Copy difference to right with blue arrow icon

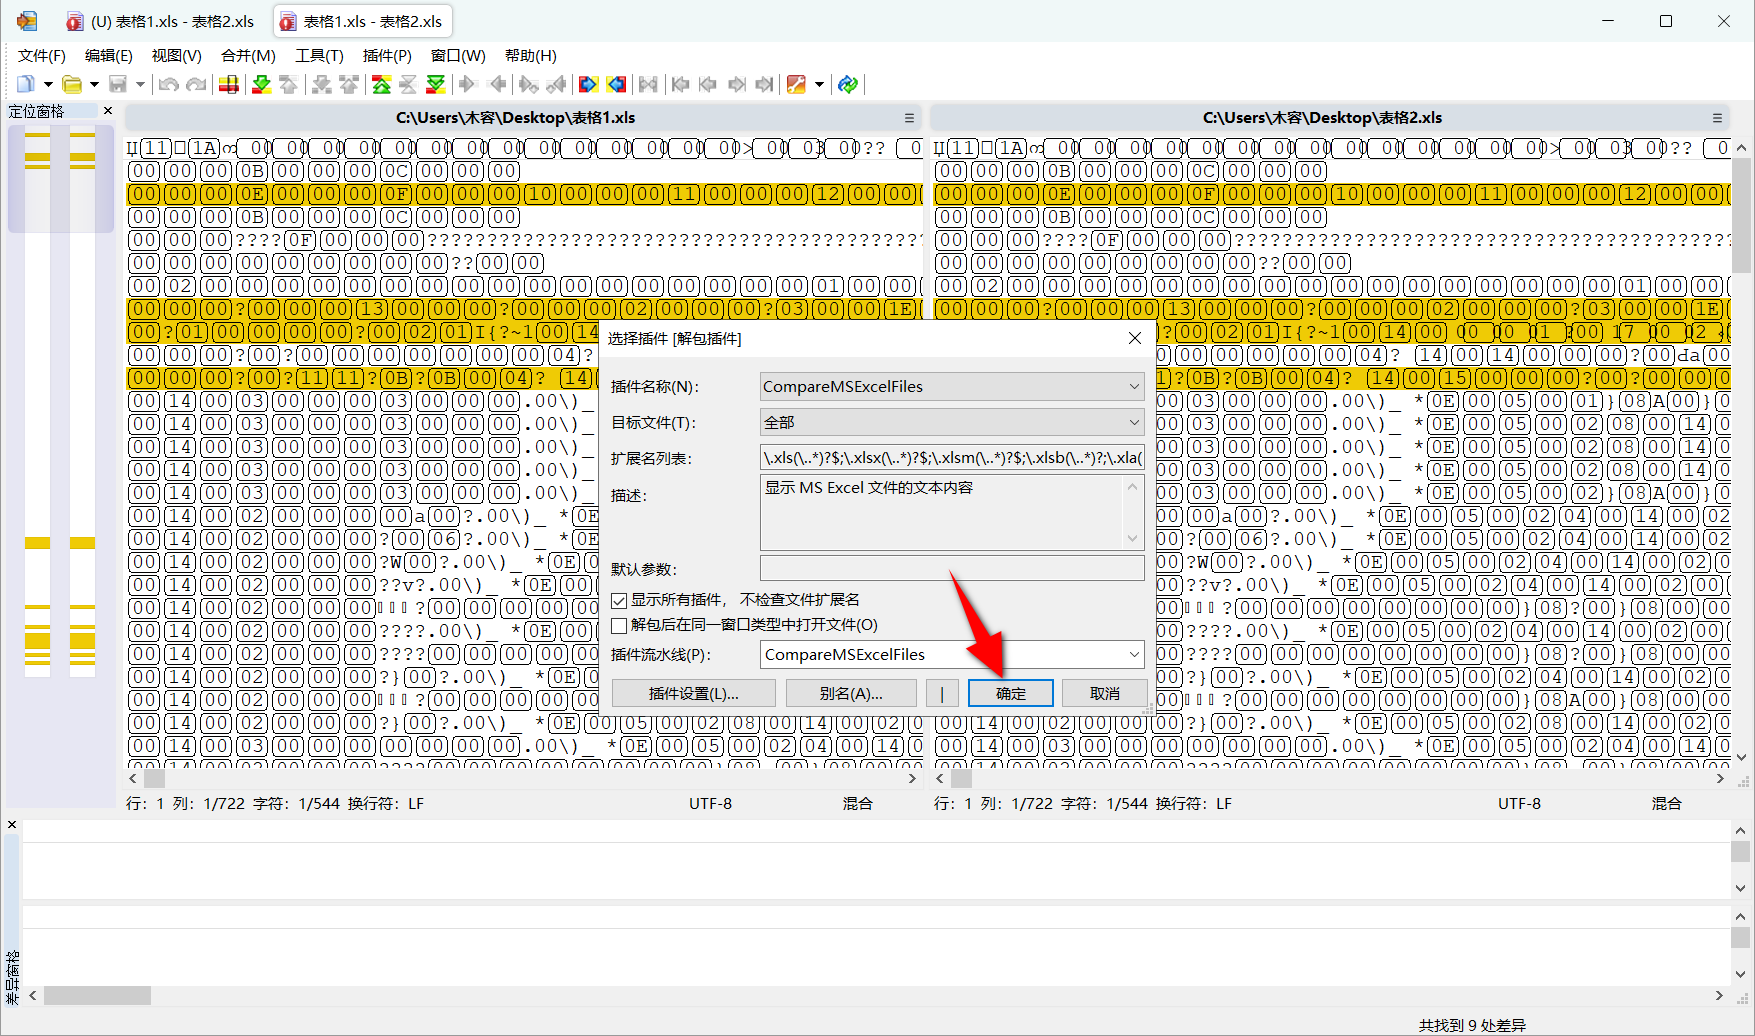pos(589,84)
